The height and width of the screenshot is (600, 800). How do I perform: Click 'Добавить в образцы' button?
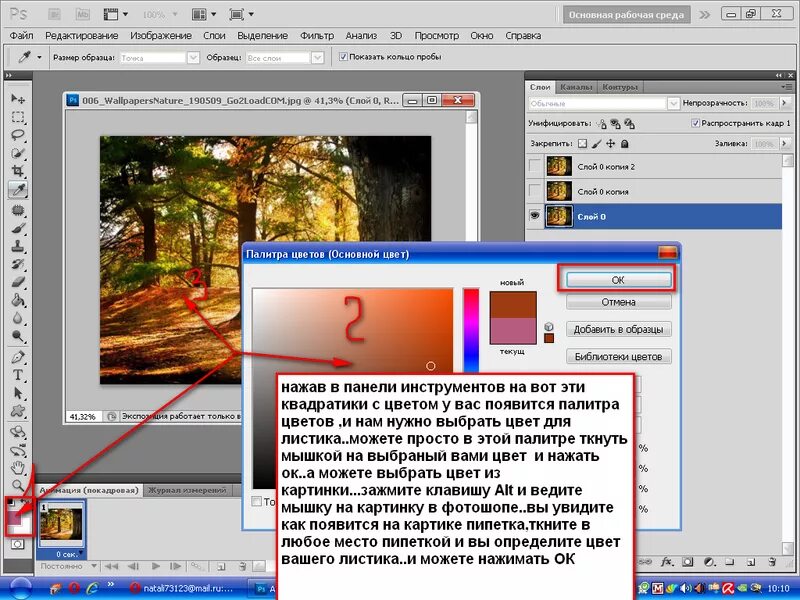point(618,329)
